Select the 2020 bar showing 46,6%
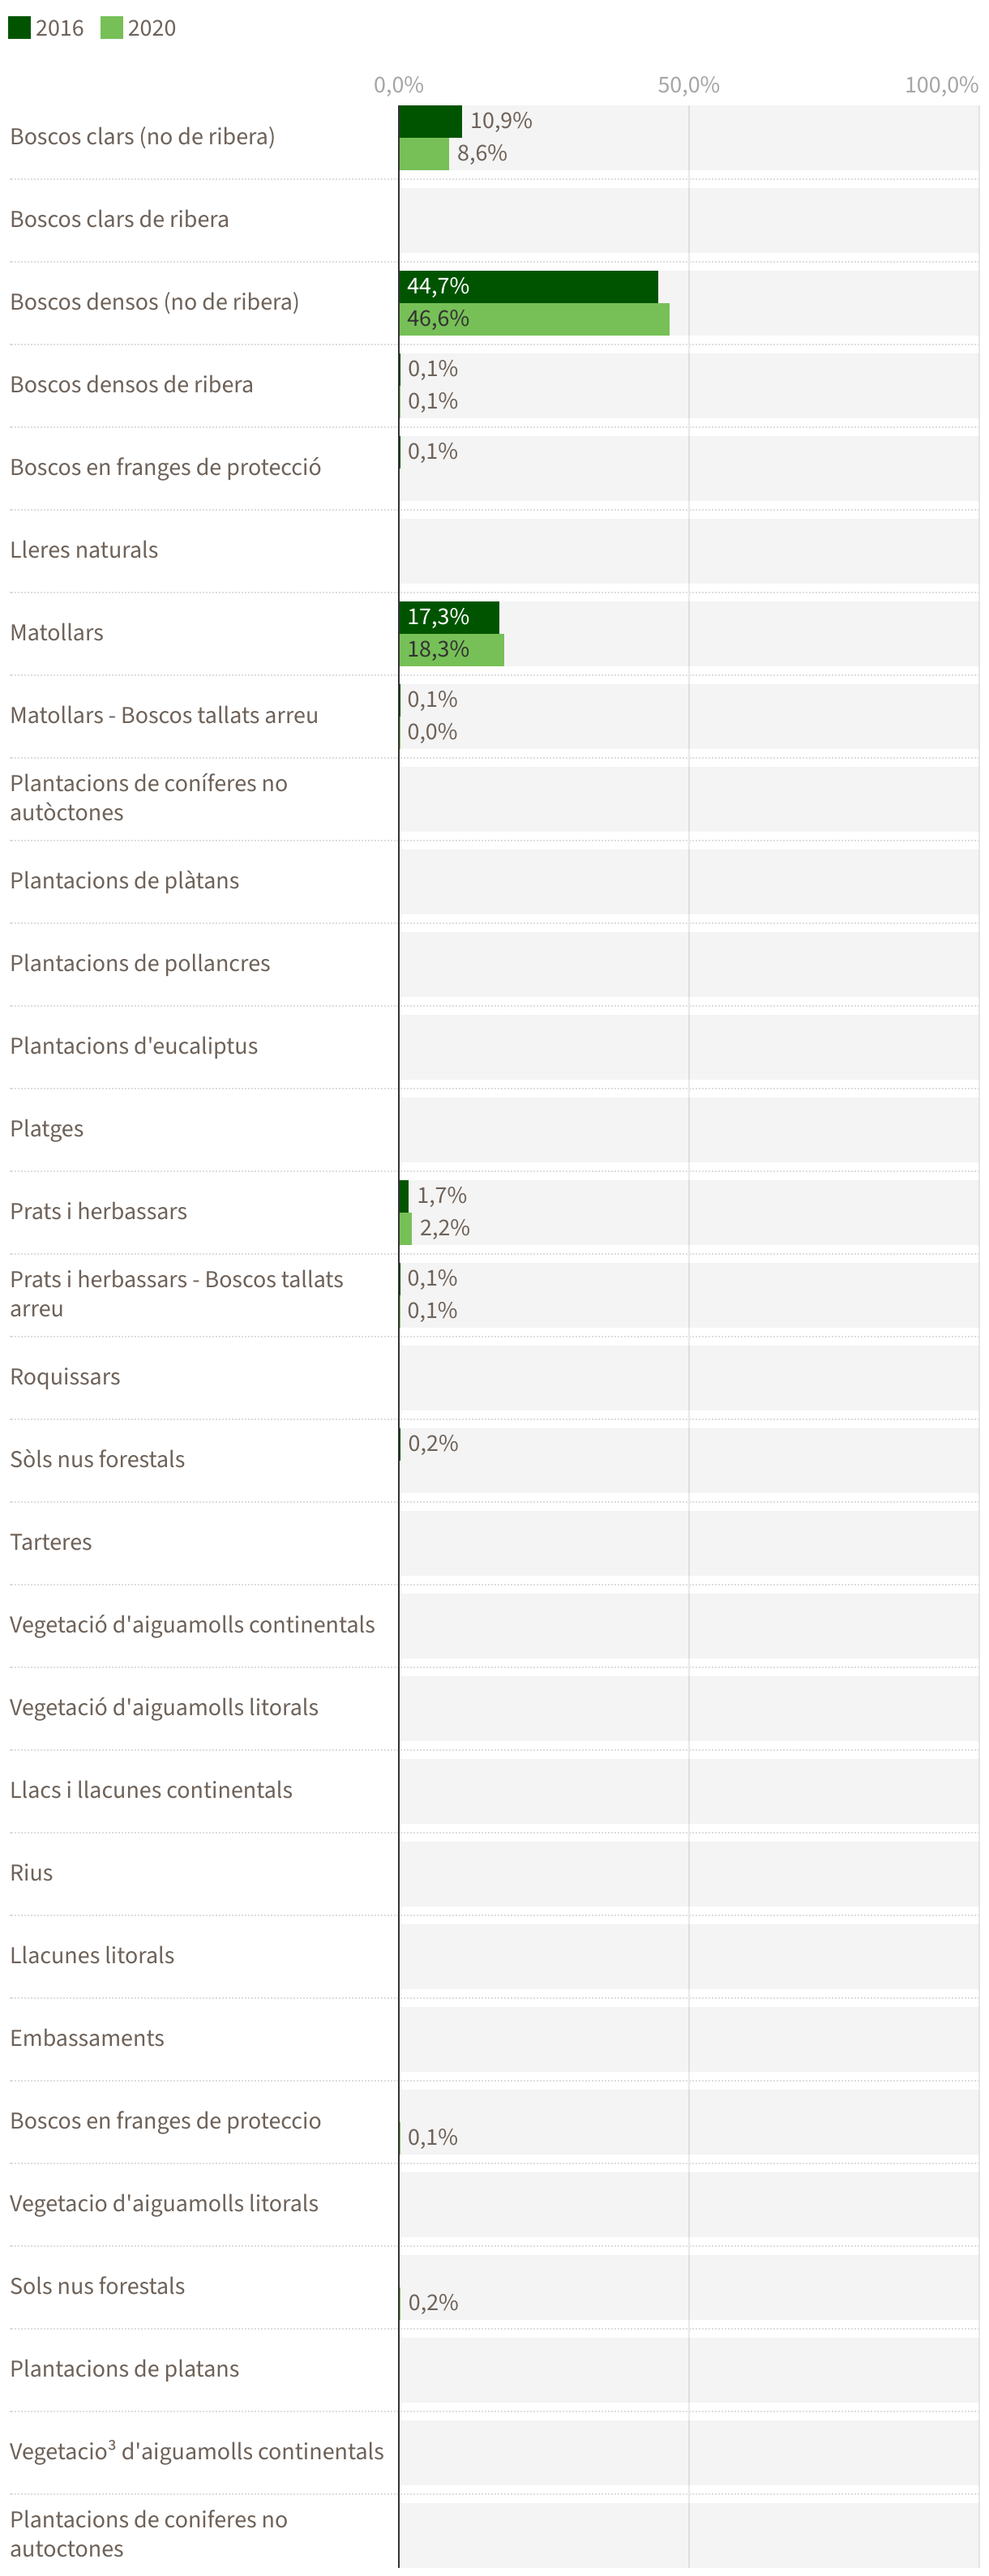Screen dimensions: 989x2576 point(534,319)
